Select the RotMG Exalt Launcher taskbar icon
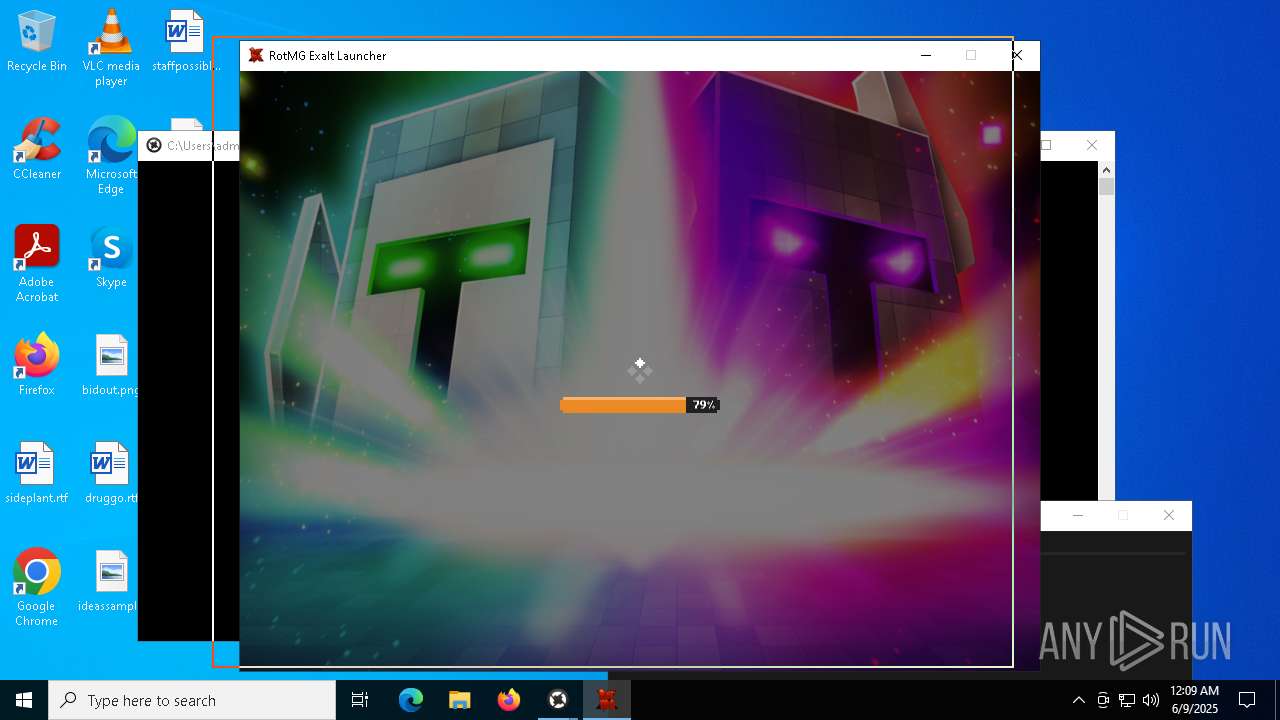The width and height of the screenshot is (1280, 720). (607, 700)
